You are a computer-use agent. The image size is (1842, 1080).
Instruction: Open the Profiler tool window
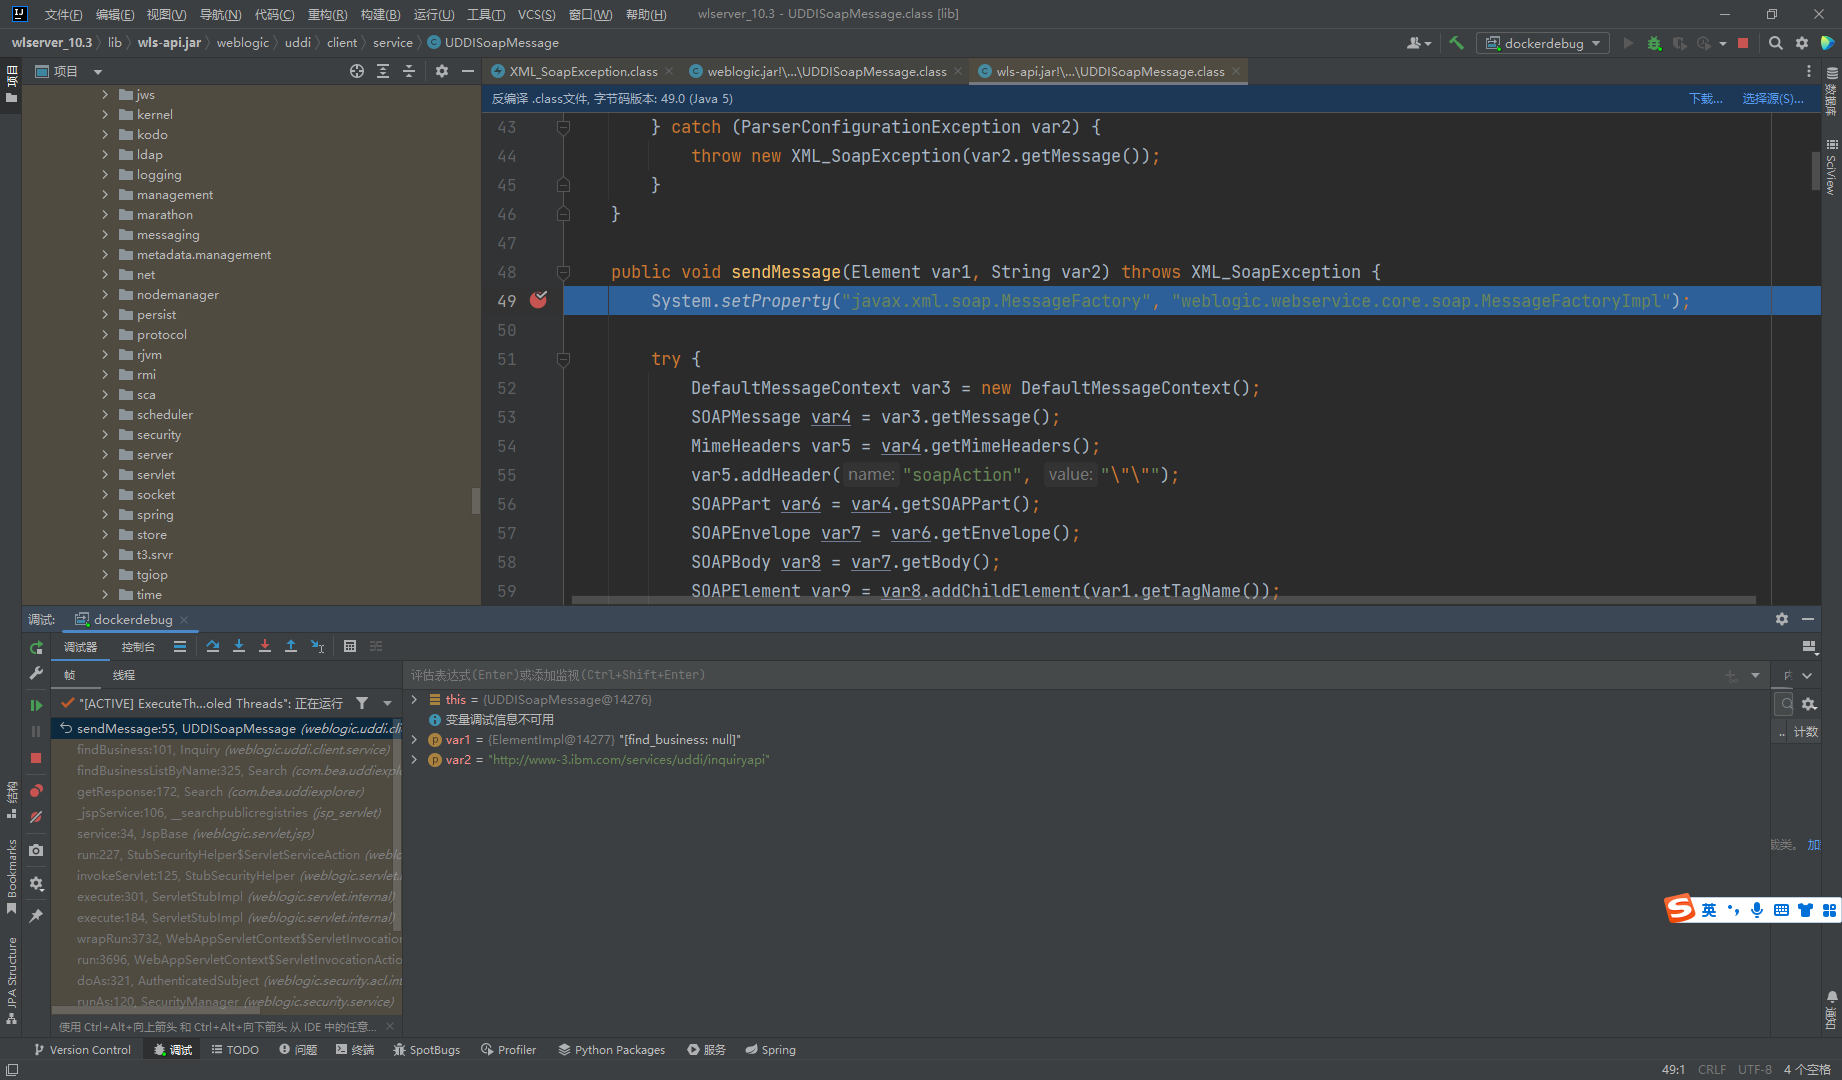tap(508, 1049)
